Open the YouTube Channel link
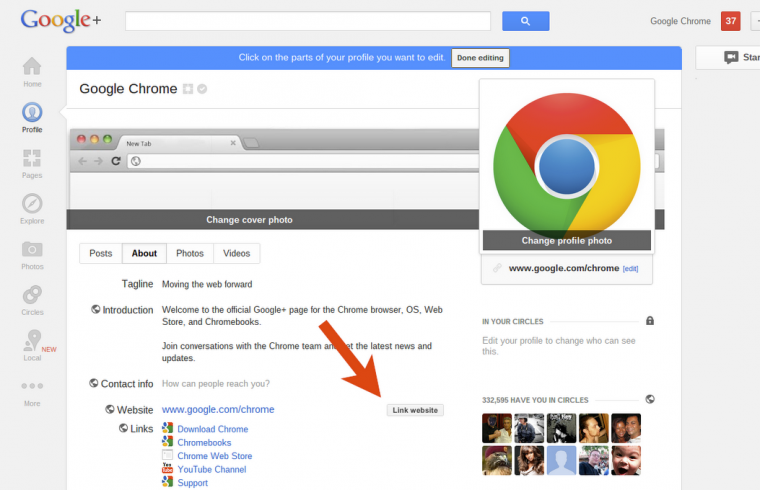Viewport: 760px width, 490px height. pos(212,469)
